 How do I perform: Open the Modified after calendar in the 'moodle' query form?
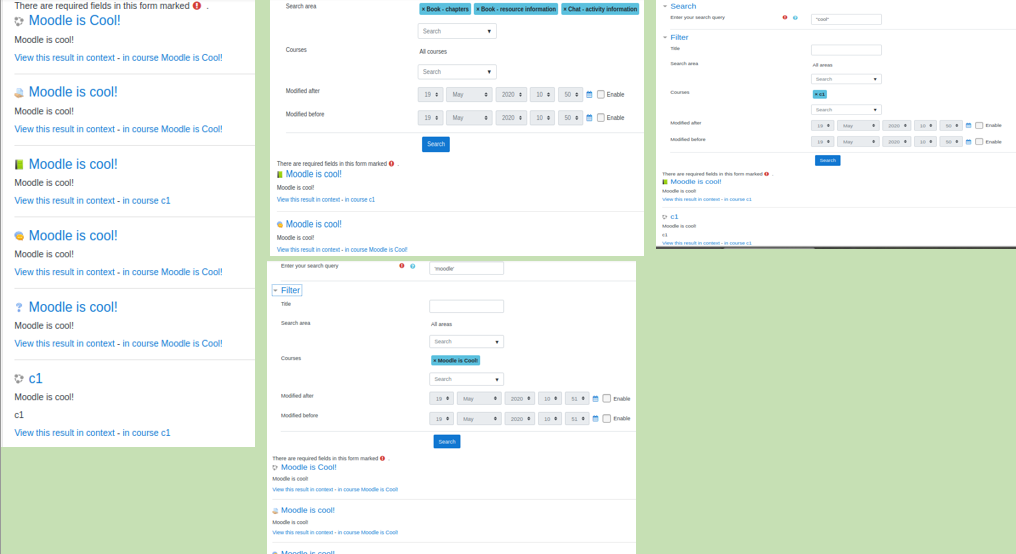(x=595, y=398)
